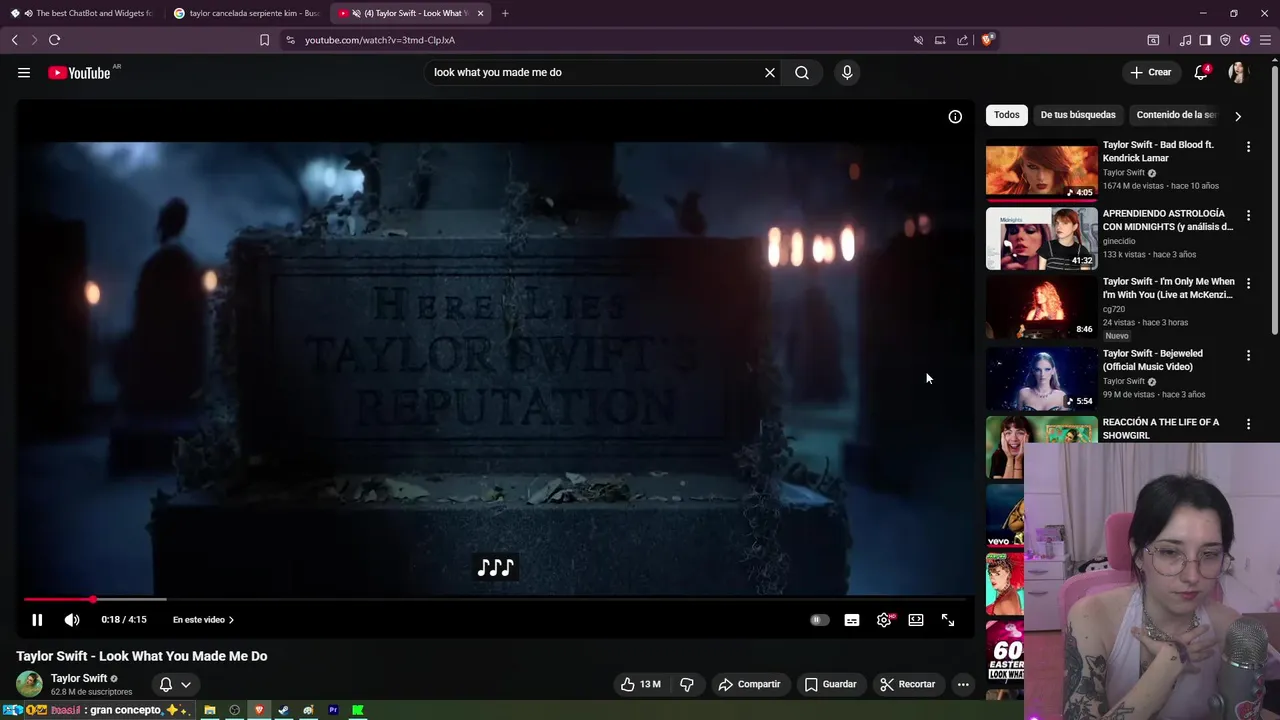Open the subscription notification dropdown
The width and height of the screenshot is (1280, 720).
pyautogui.click(x=175, y=684)
